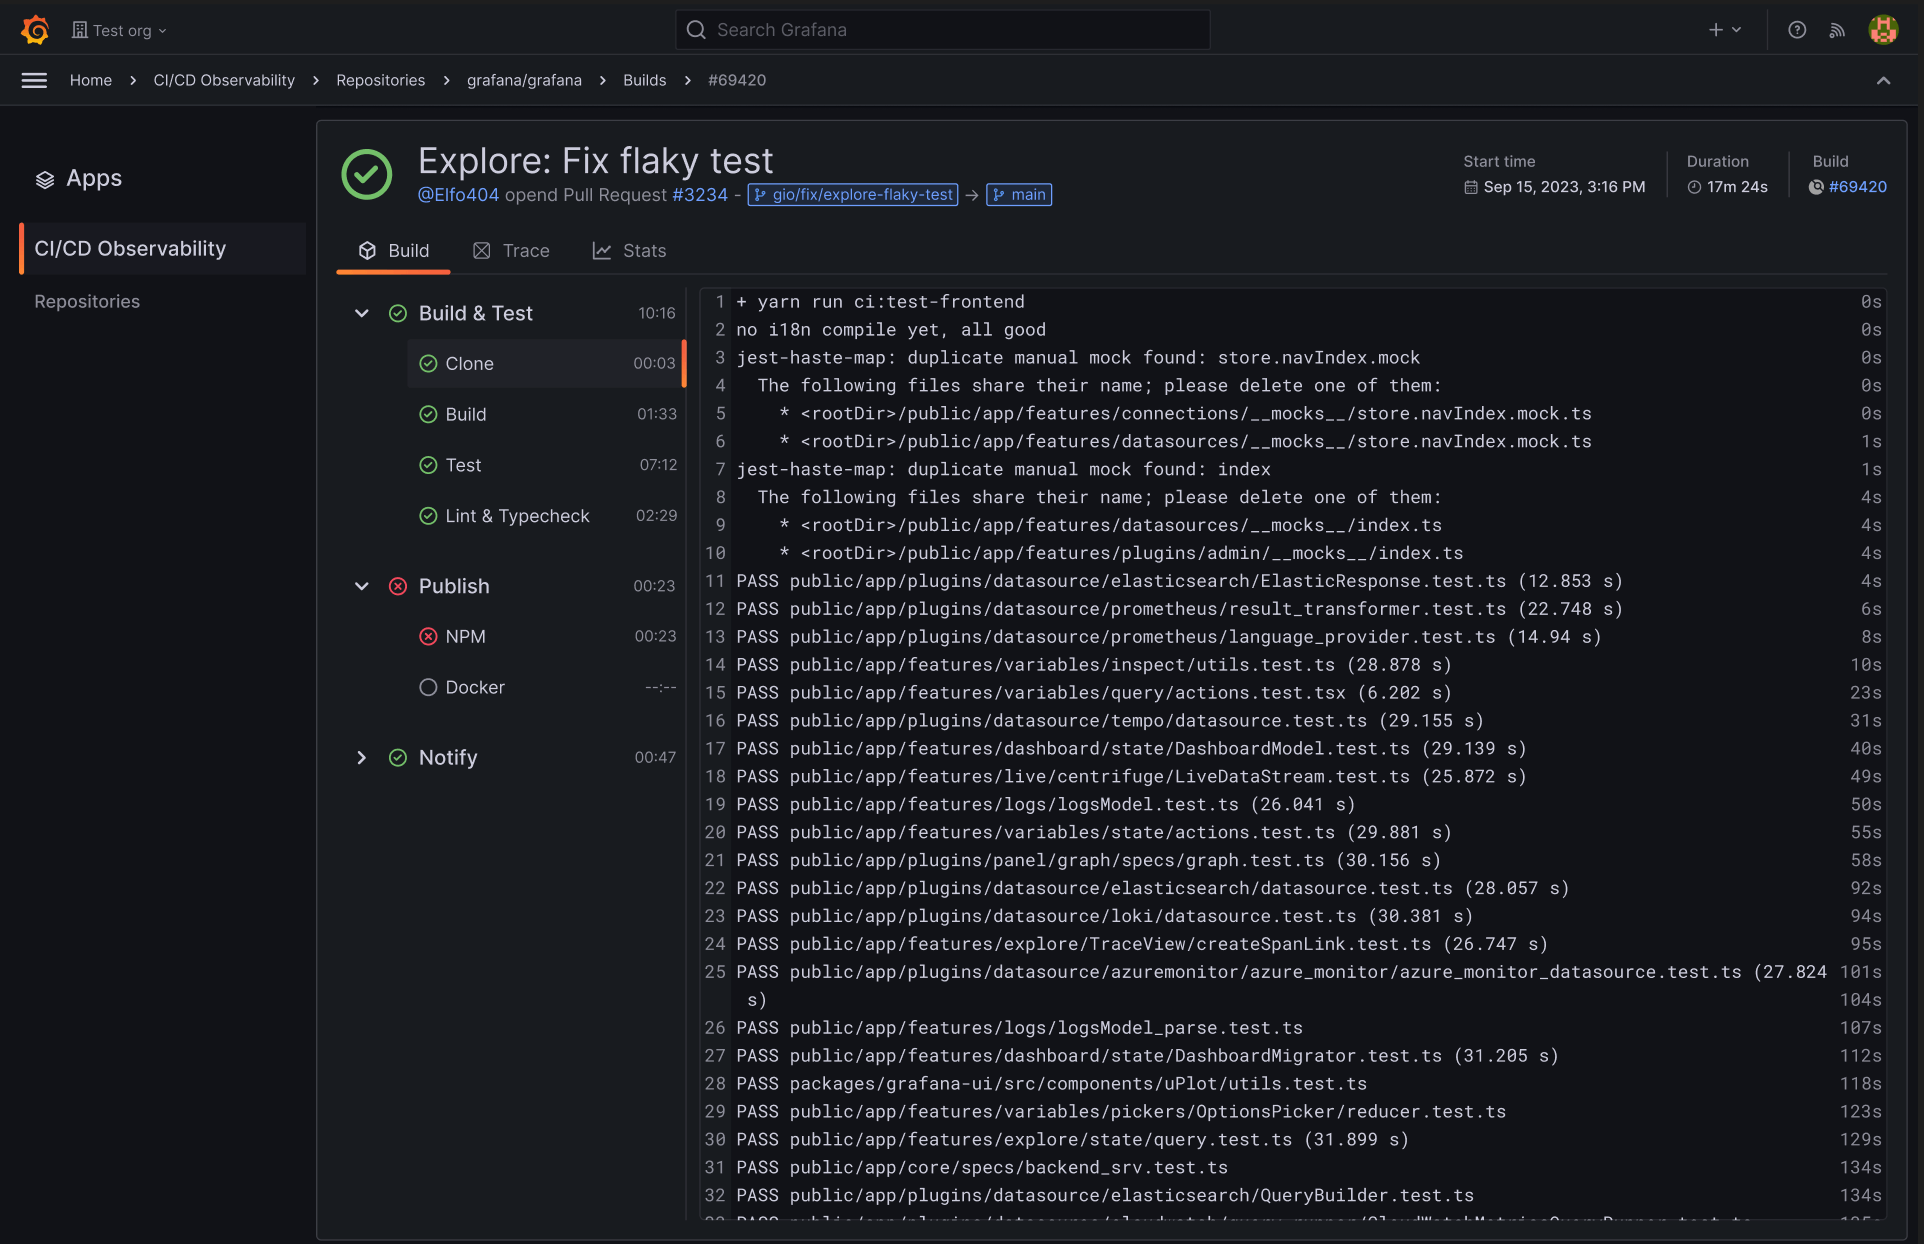Viewport: 1924px width, 1244px height.
Task: Switch to the Stats tab
Action: coord(628,250)
